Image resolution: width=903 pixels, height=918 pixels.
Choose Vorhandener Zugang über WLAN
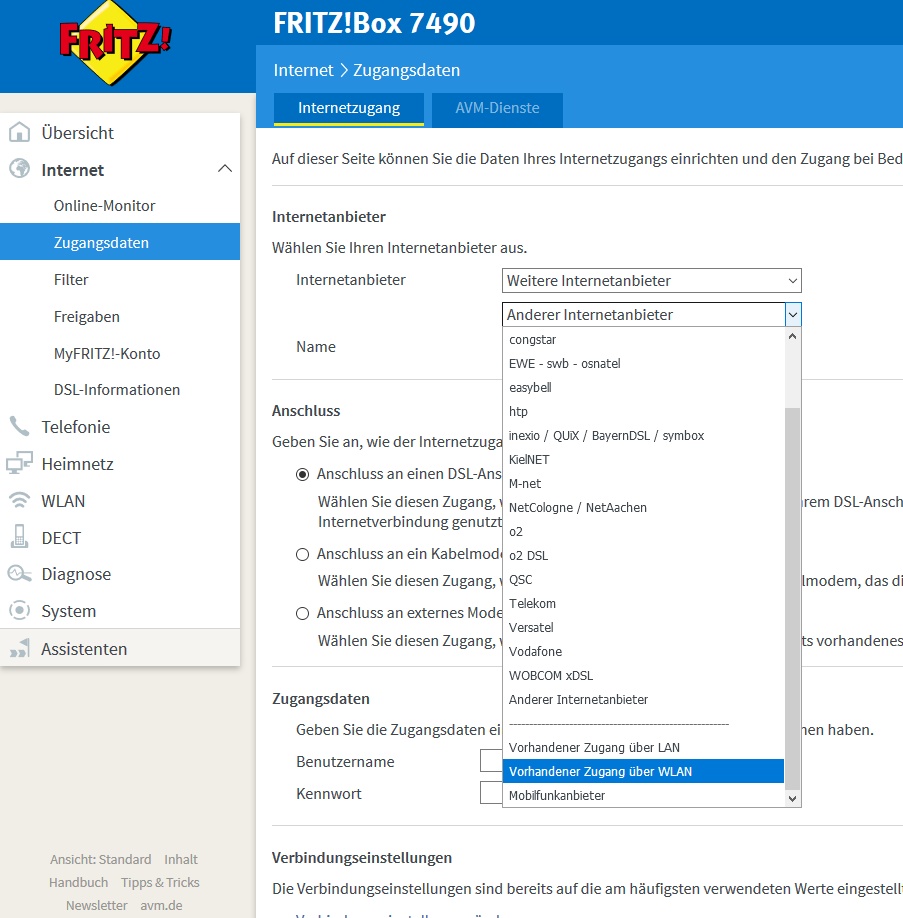click(643, 772)
